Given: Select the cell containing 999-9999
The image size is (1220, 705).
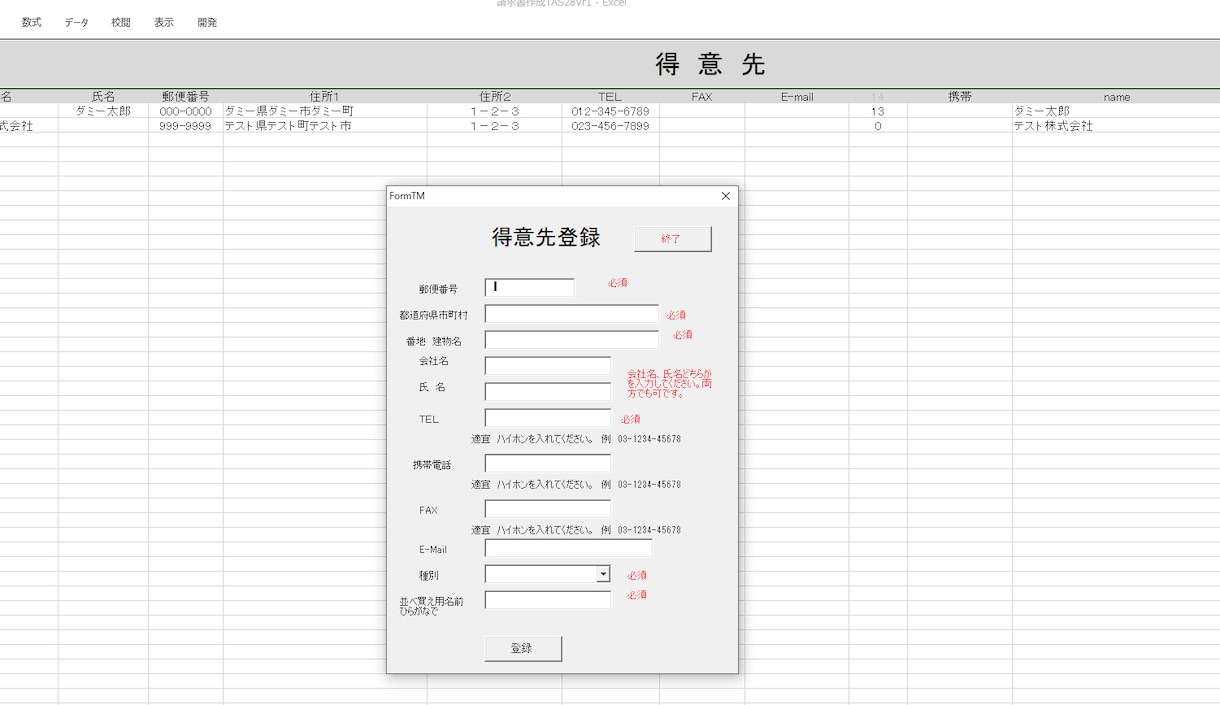Looking at the screenshot, I should (186, 126).
